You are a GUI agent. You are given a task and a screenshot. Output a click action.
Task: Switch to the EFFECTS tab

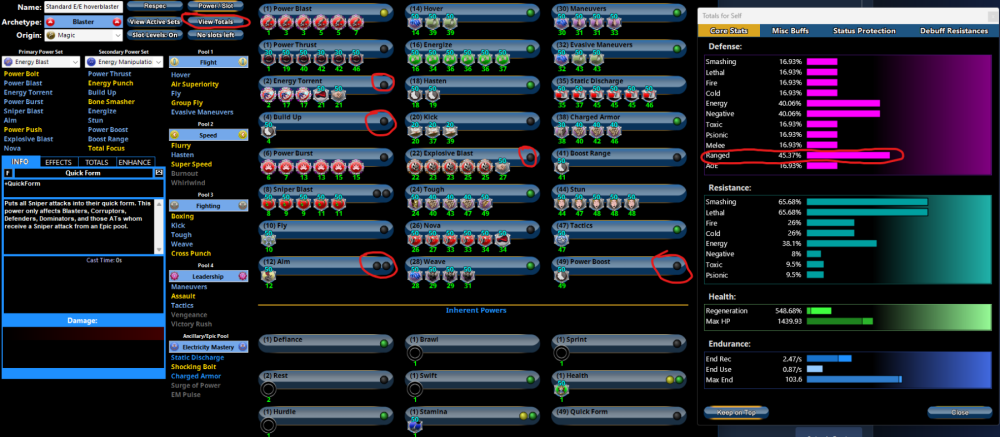(58, 161)
